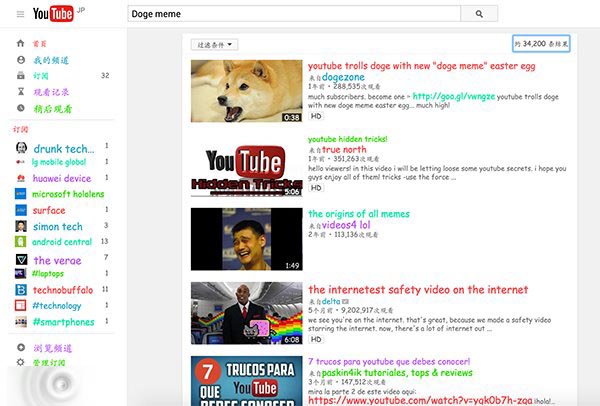This screenshot has width=600, height=406.
Task: Open '7 trucos para youtube' title
Action: (x=389, y=362)
